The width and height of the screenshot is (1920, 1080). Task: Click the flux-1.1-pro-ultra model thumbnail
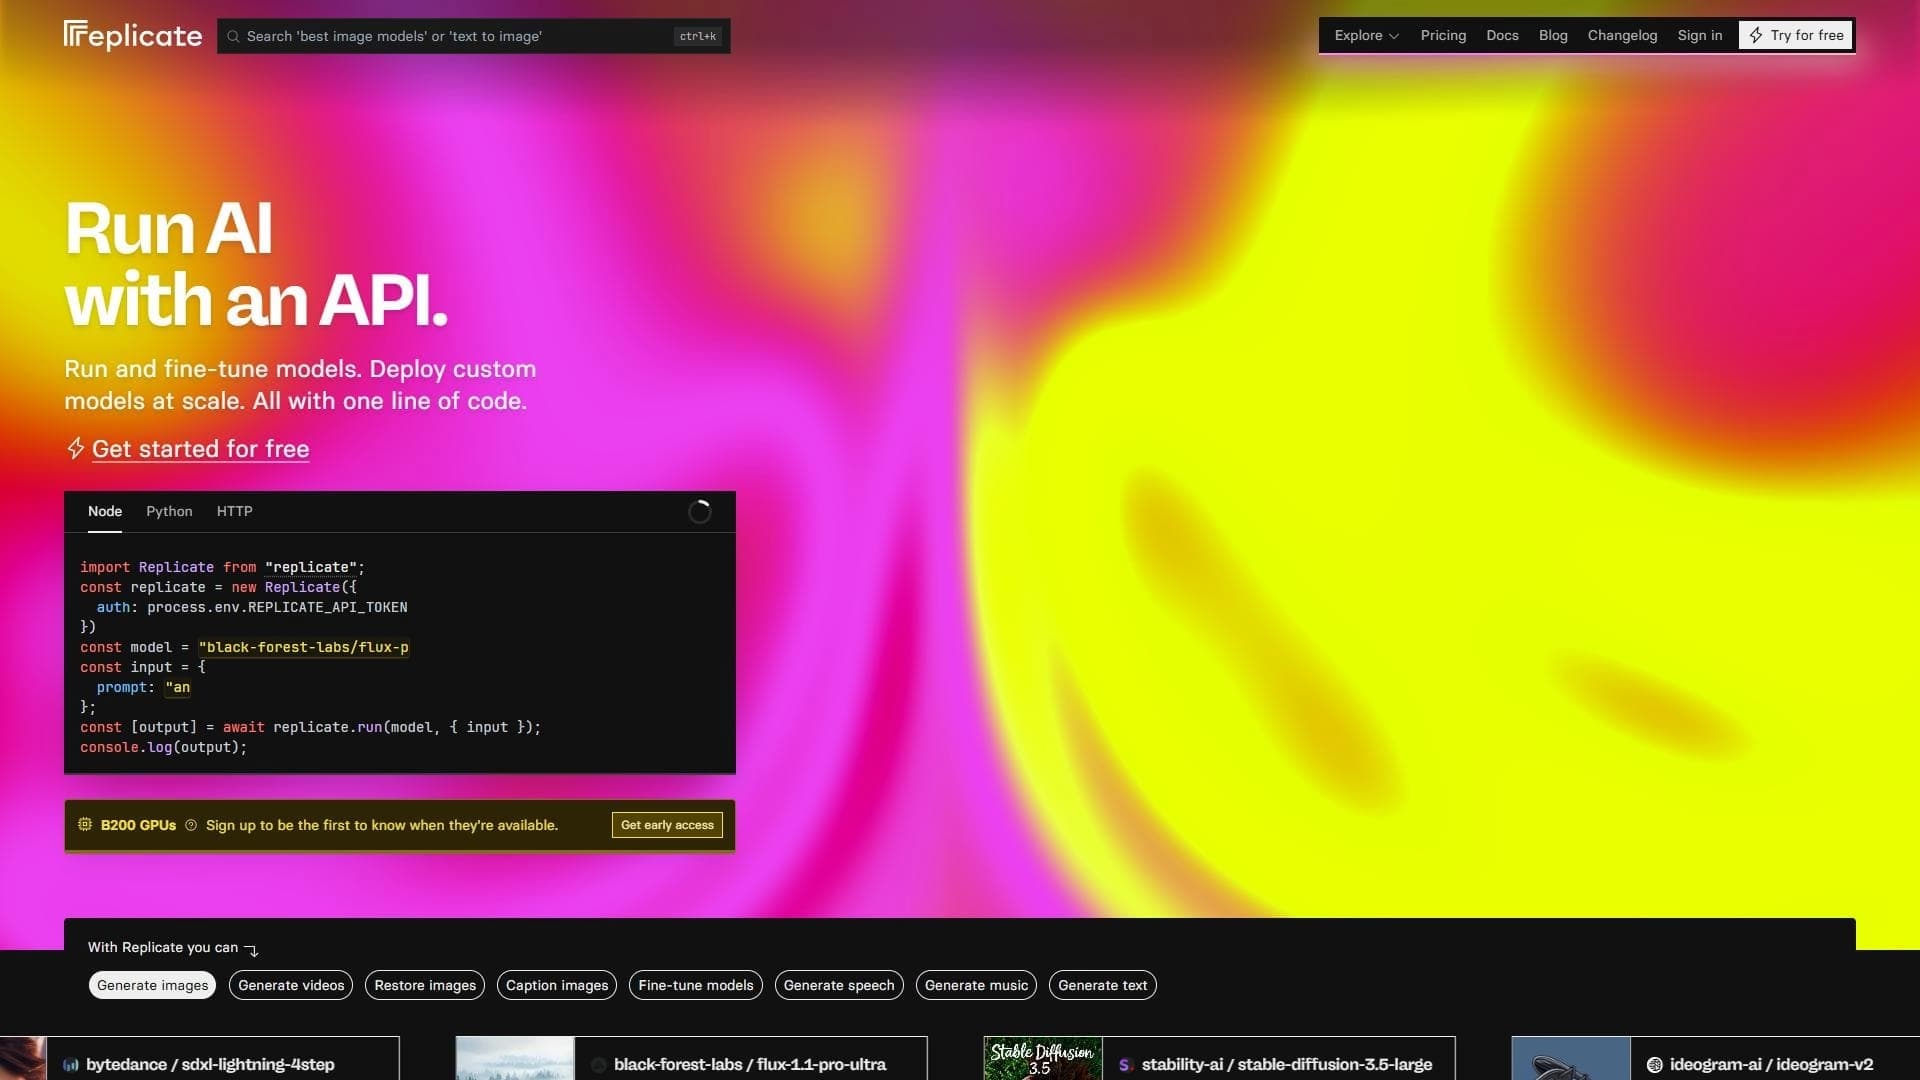pyautogui.click(x=515, y=1058)
